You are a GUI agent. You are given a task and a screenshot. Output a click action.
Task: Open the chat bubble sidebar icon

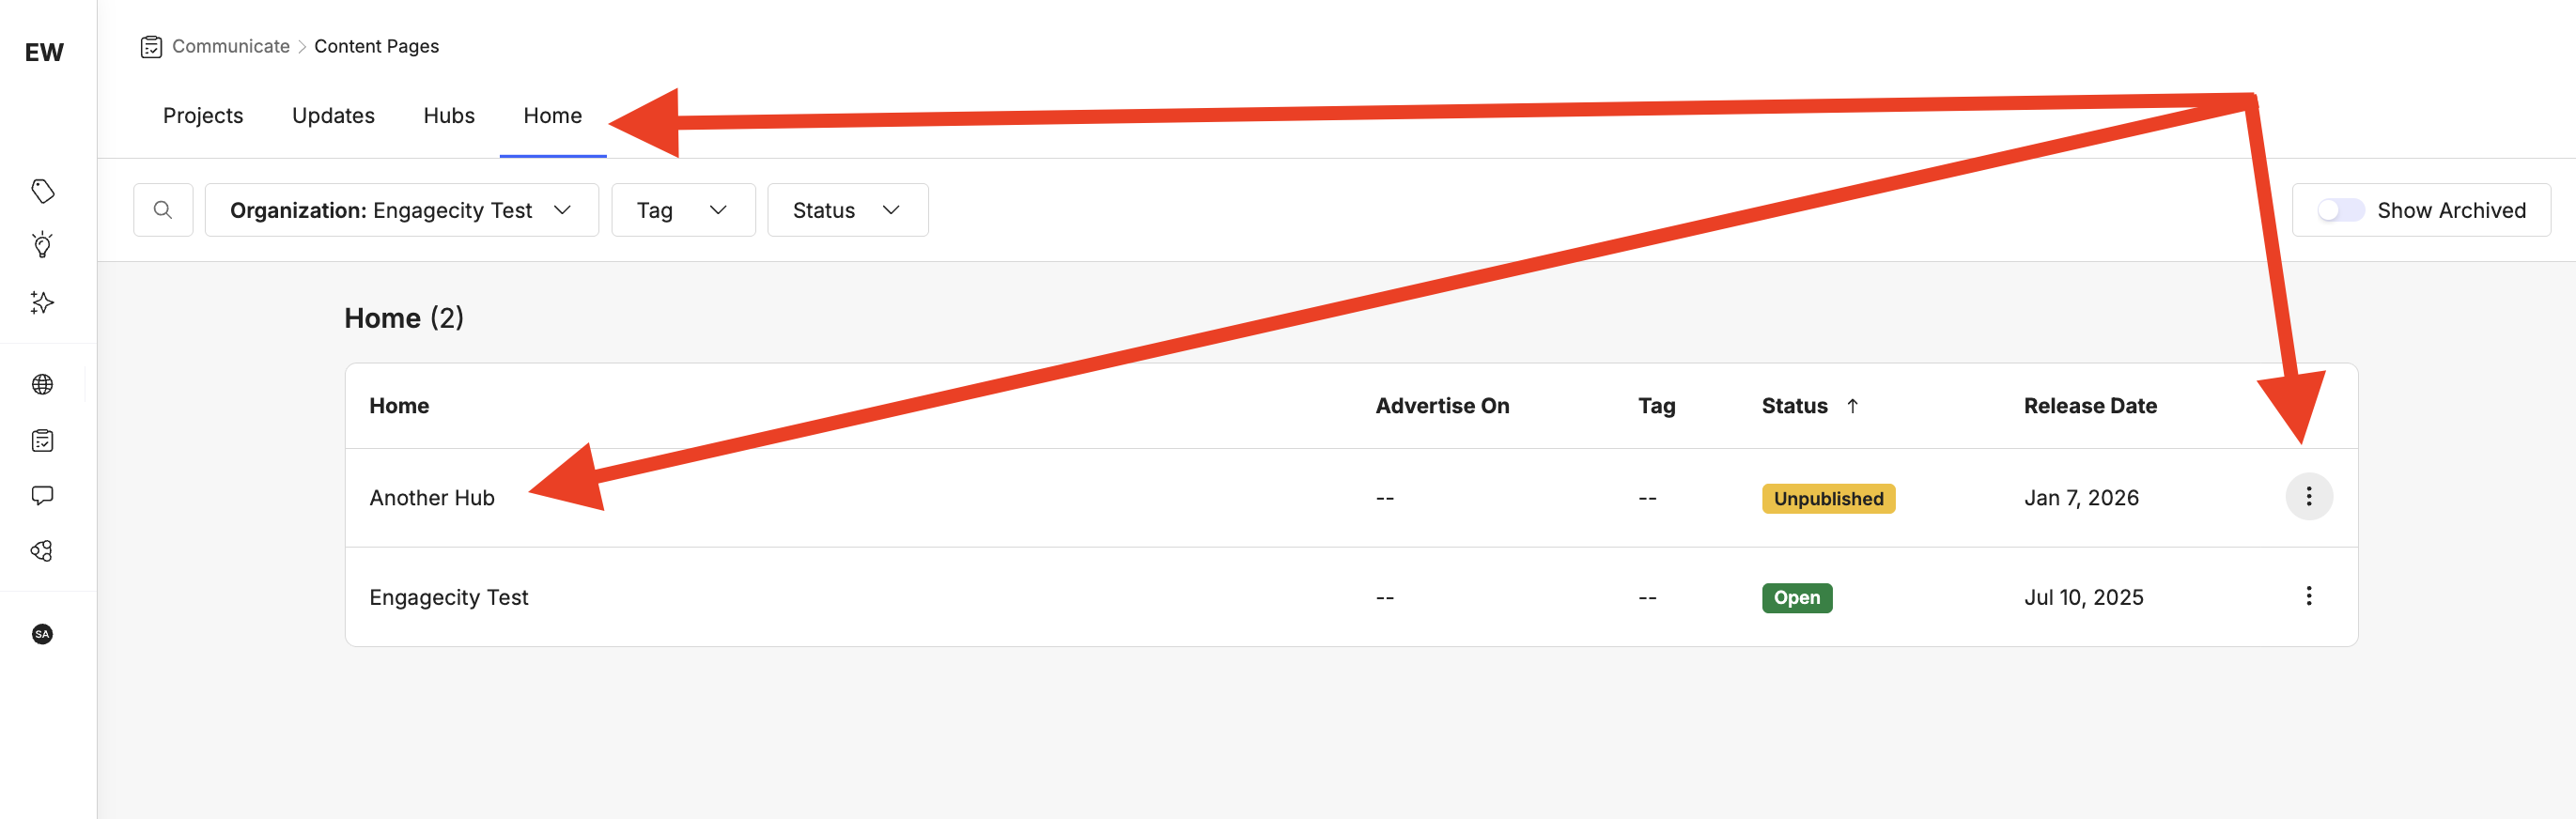[x=42, y=495]
